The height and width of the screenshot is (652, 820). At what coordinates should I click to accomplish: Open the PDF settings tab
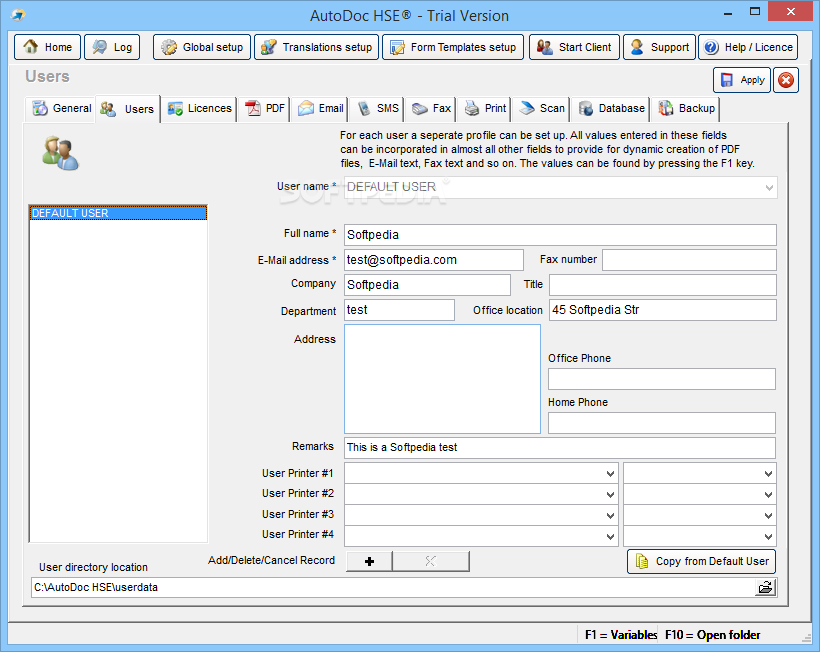(x=265, y=108)
